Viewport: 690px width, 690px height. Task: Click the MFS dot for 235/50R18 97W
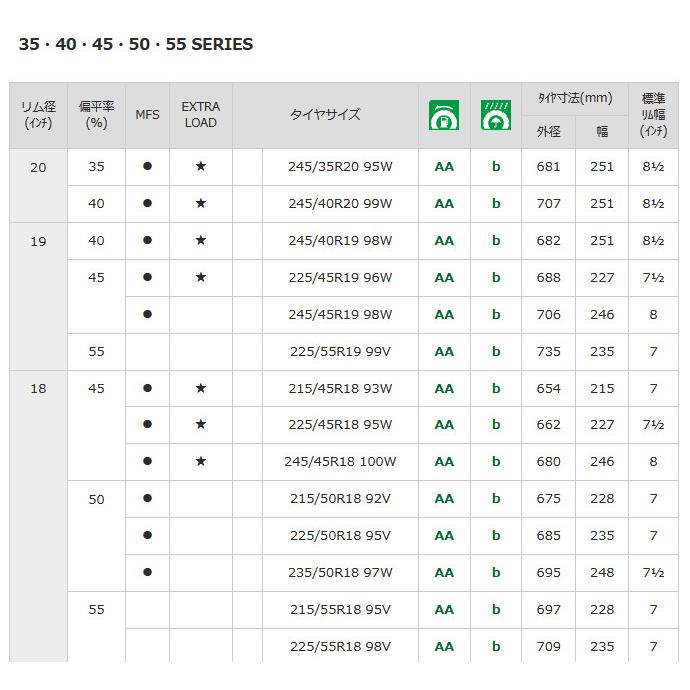coord(147,572)
